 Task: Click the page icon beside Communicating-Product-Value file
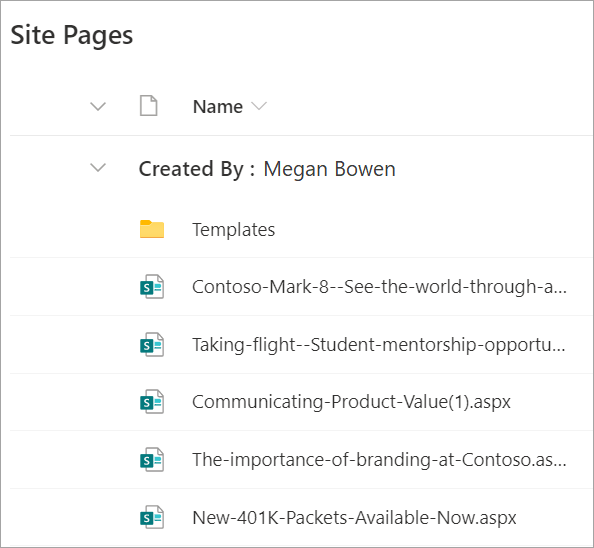[x=152, y=402]
